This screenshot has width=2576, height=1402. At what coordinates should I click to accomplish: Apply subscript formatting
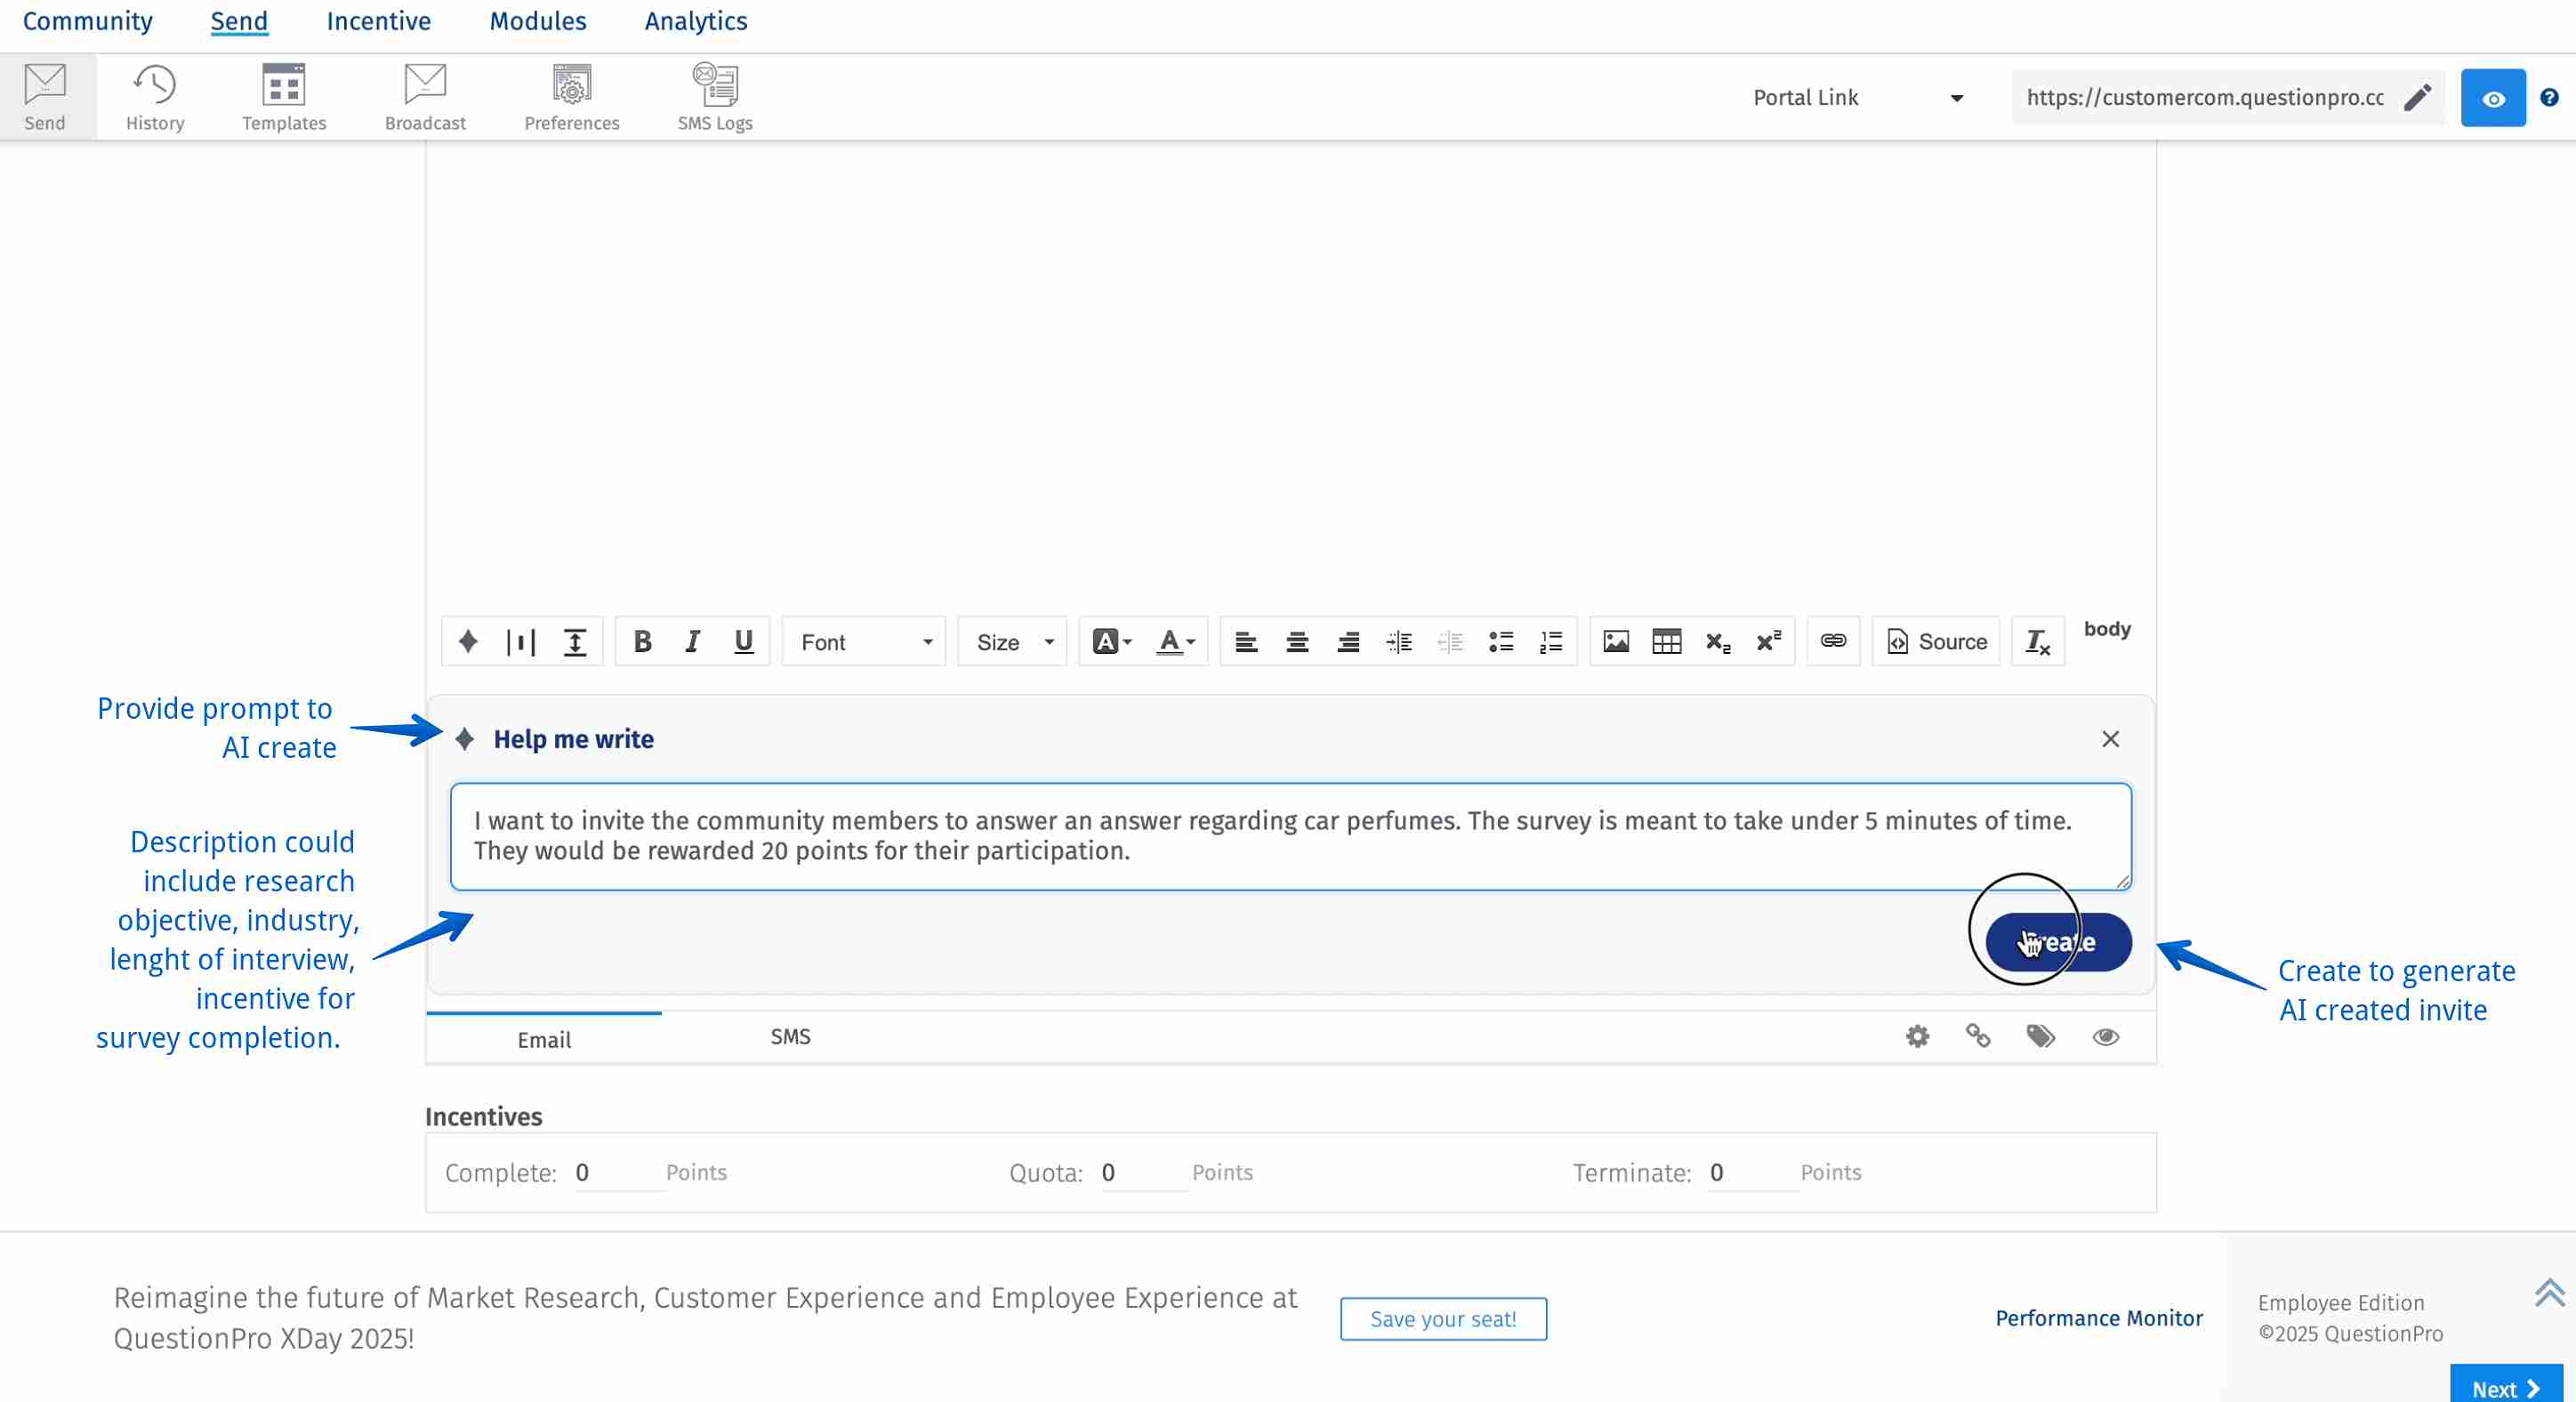click(1718, 641)
